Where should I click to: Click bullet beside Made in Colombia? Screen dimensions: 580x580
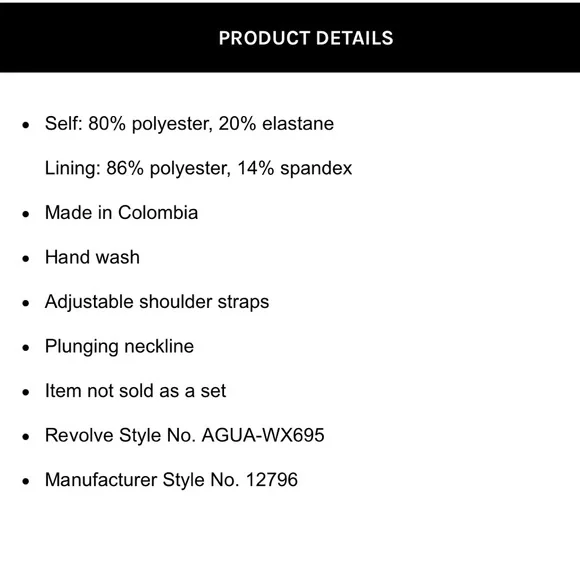pyautogui.click(x=26, y=214)
